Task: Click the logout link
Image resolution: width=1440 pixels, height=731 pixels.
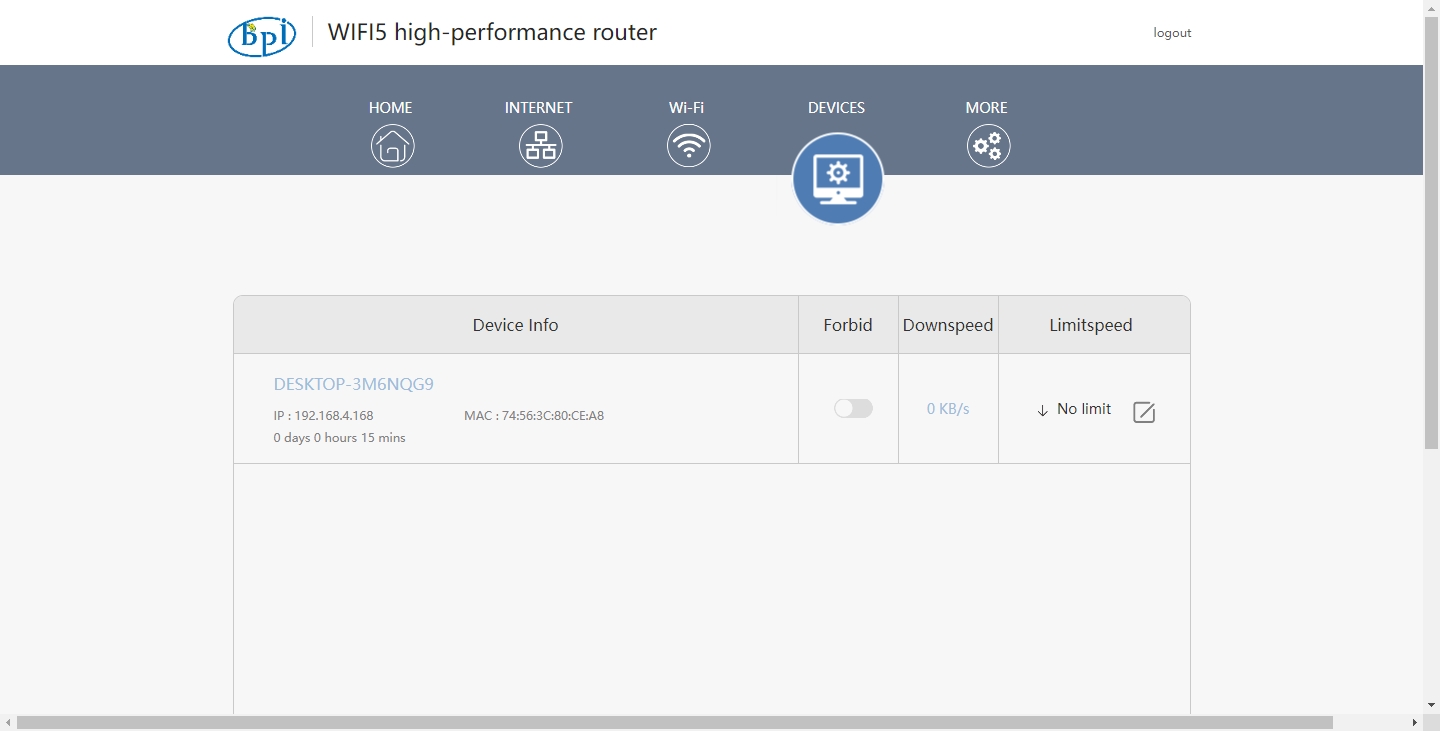Action: pos(1172,33)
